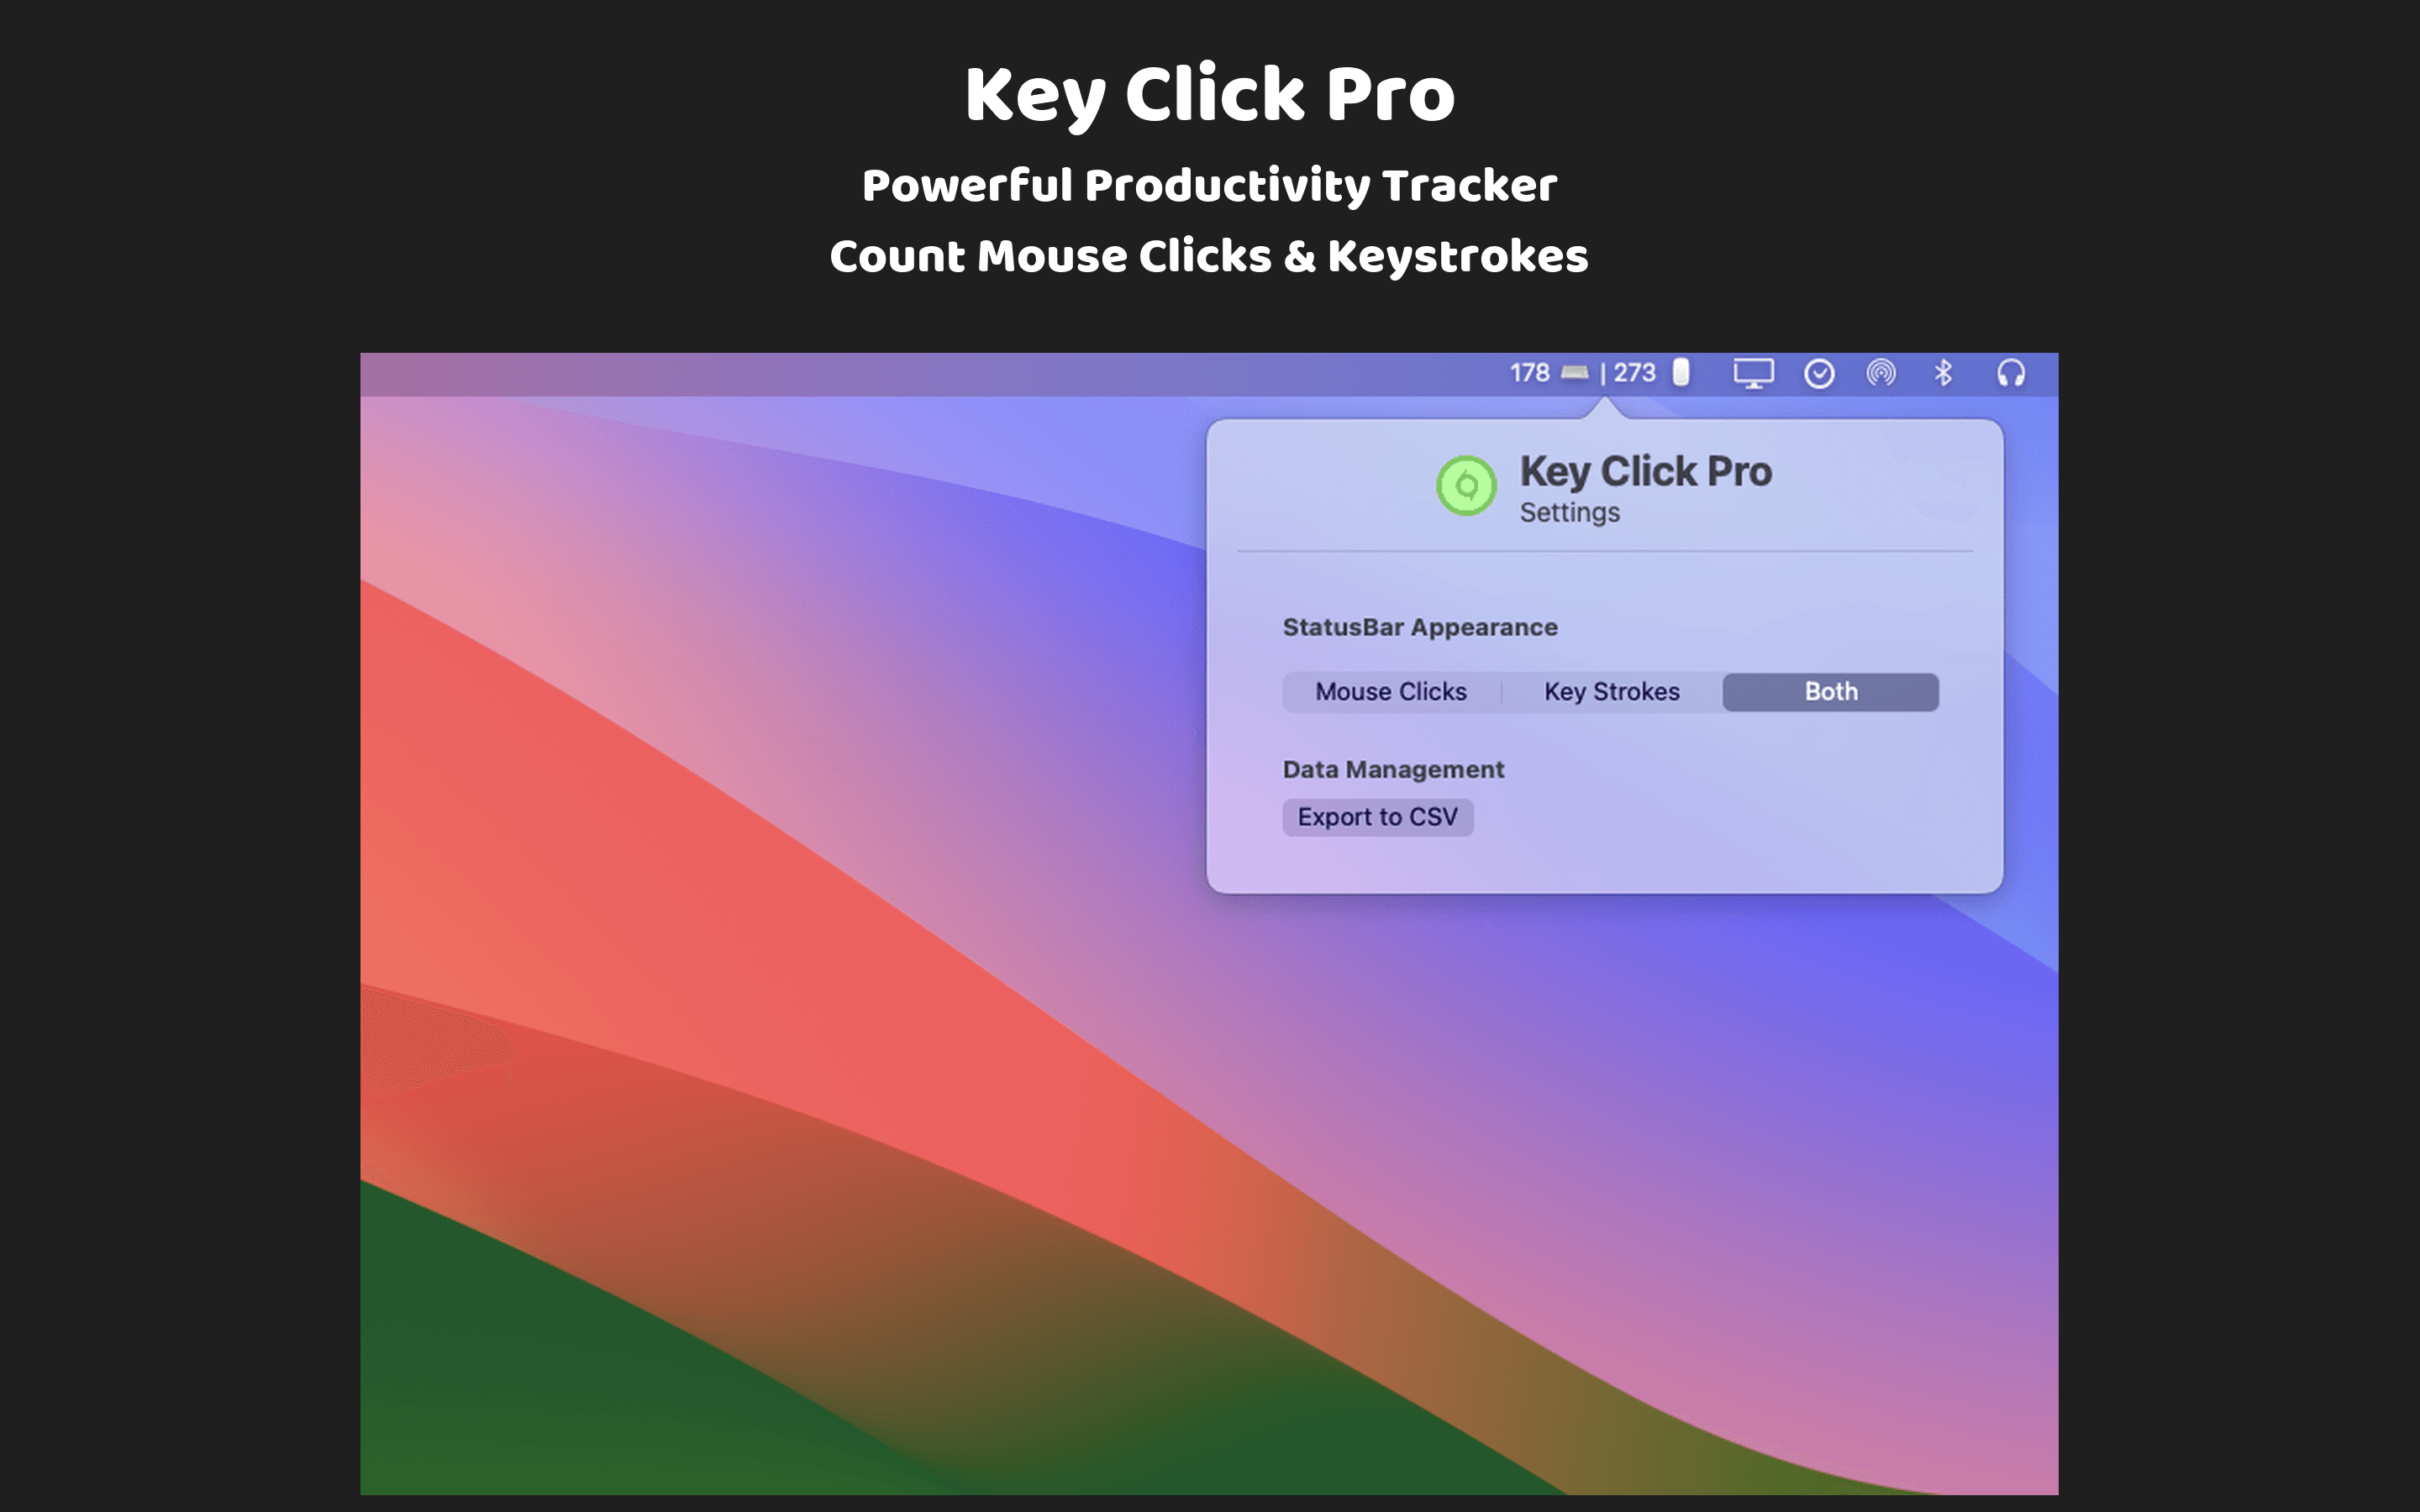
Task: Open the display/monitor icon in menu bar
Action: pos(1753,371)
